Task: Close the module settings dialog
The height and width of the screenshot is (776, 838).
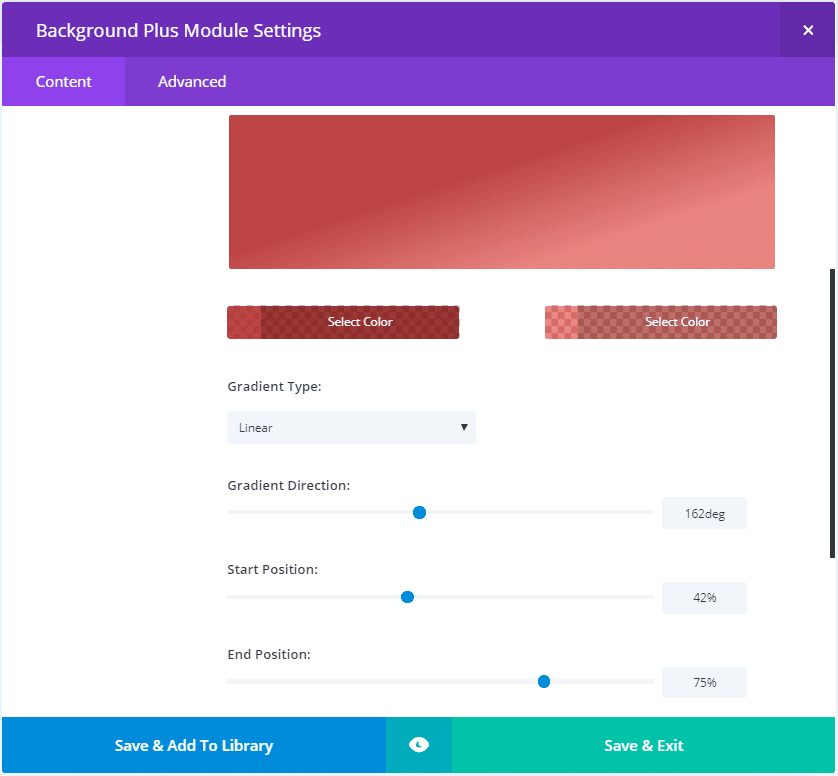Action: click(808, 30)
